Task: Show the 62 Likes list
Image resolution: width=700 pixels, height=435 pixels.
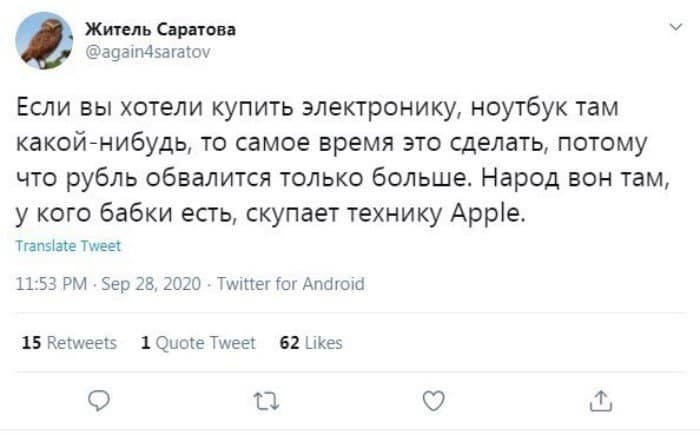Action: tap(311, 343)
